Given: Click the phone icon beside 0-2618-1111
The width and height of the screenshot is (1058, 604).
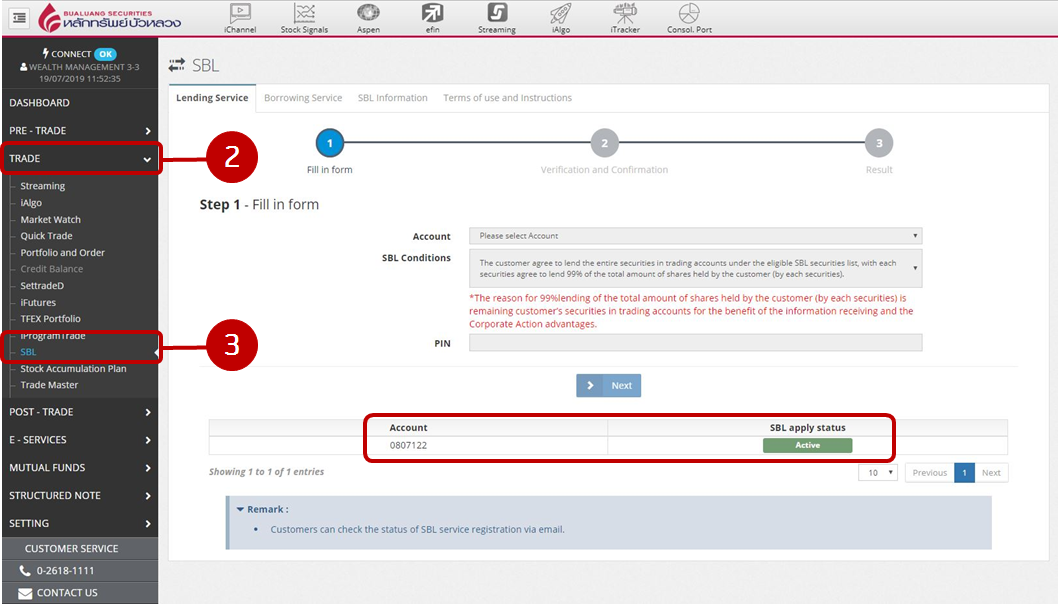Looking at the screenshot, I should click(25, 571).
